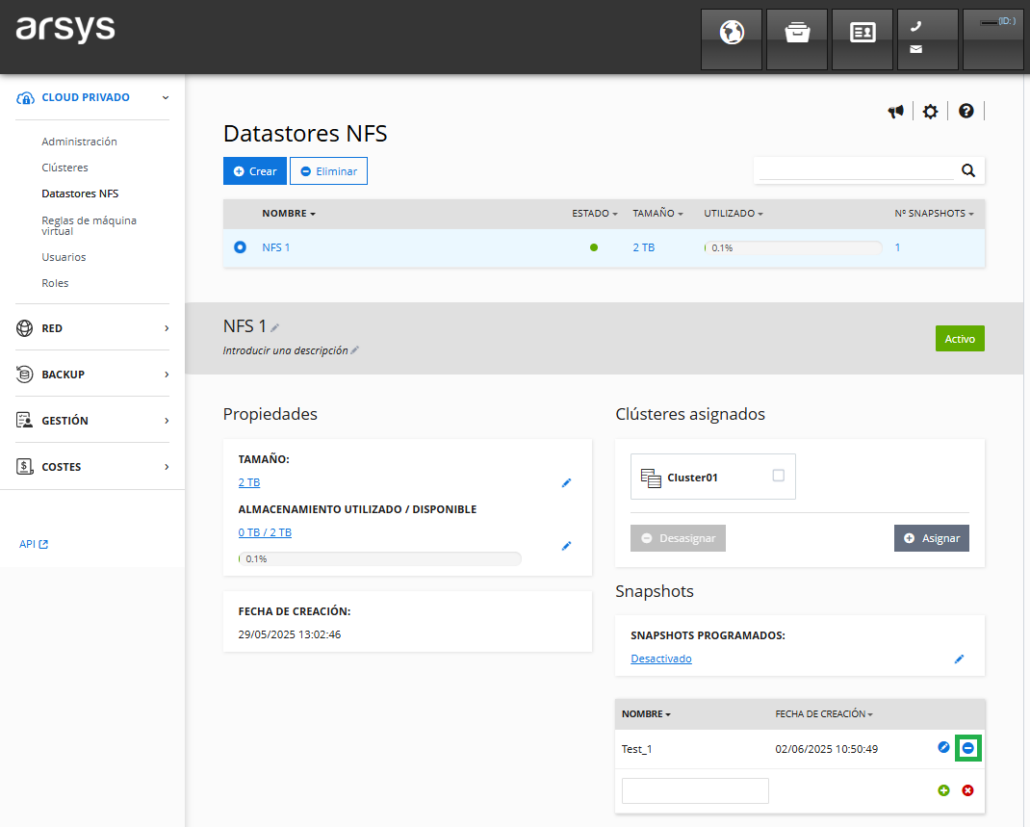
Task: Open the contact card icon in top bar
Action: tap(862, 39)
